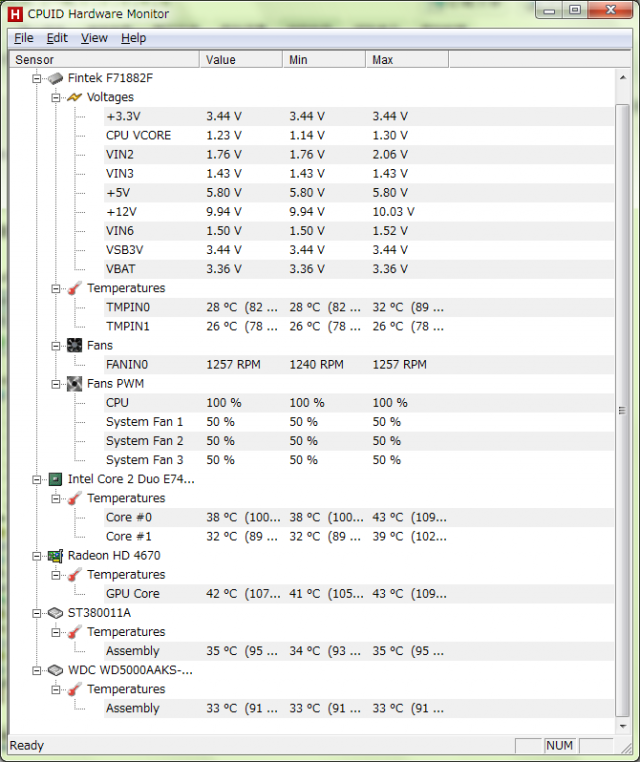
Task: Collapse the Fans PWM group
Action: coord(55,384)
